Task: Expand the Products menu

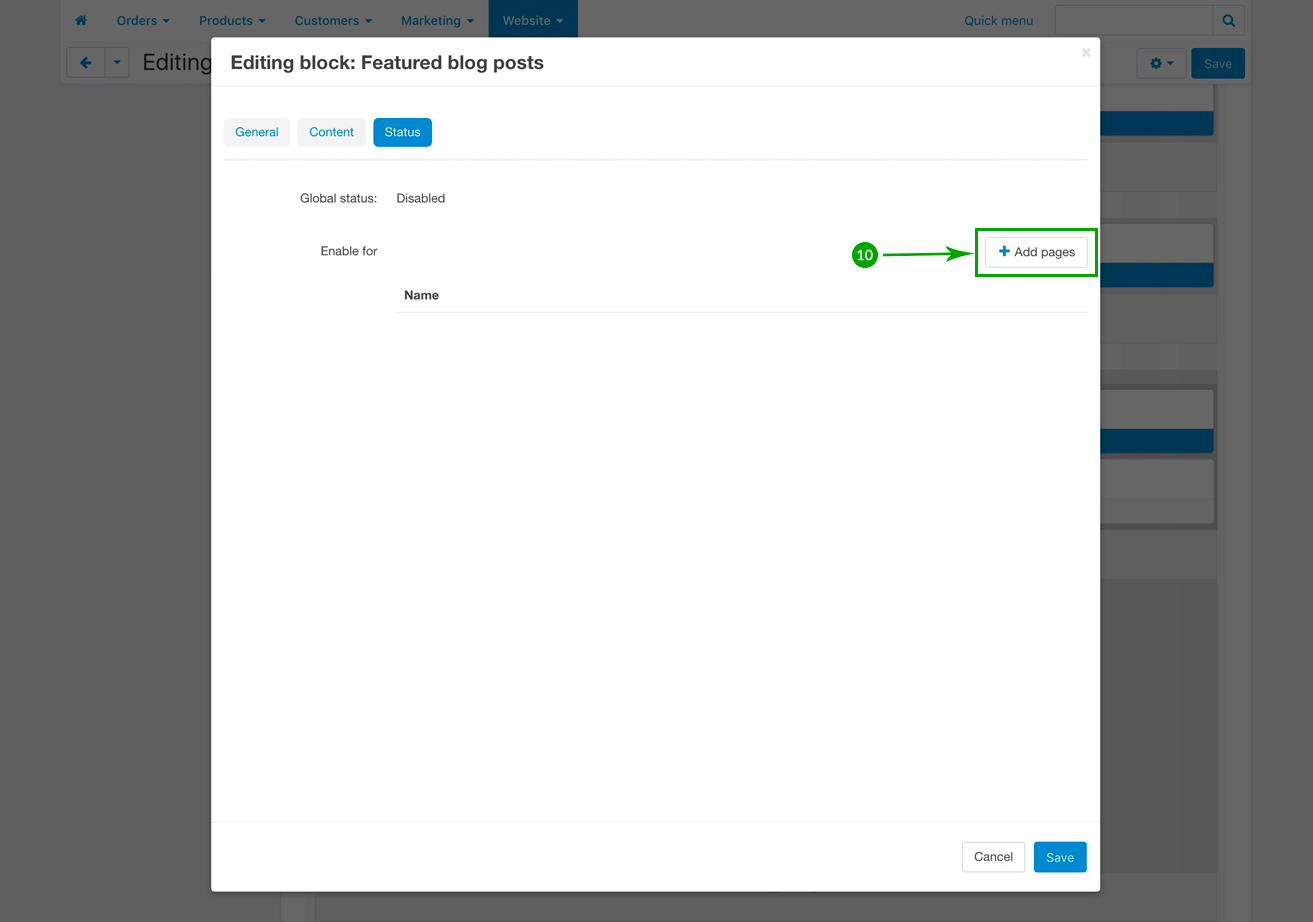Action: click(232, 20)
